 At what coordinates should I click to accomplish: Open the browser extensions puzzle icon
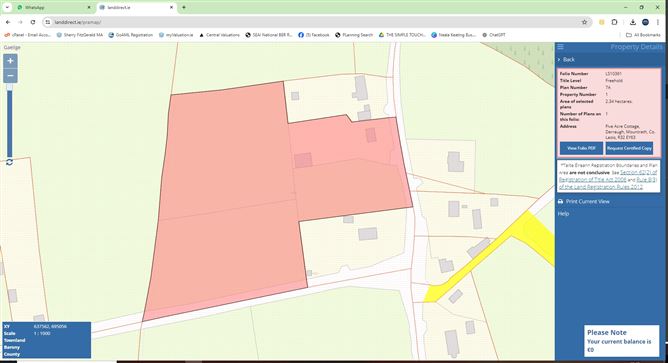(x=614, y=22)
